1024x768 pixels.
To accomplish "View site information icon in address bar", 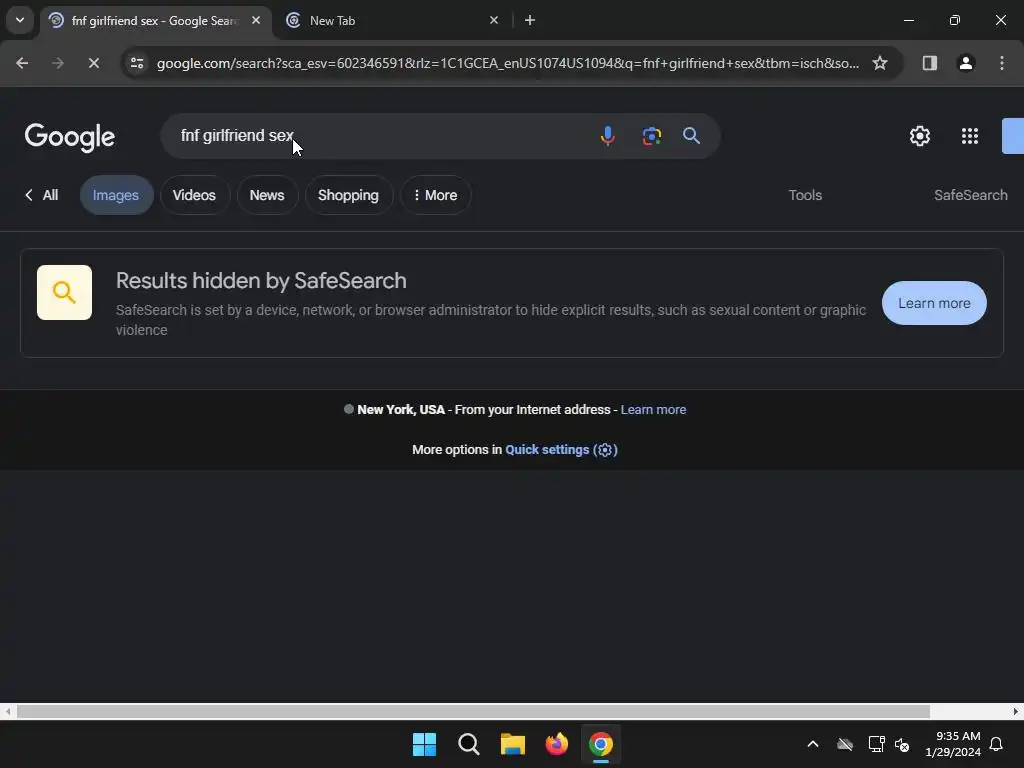I will (x=137, y=63).
